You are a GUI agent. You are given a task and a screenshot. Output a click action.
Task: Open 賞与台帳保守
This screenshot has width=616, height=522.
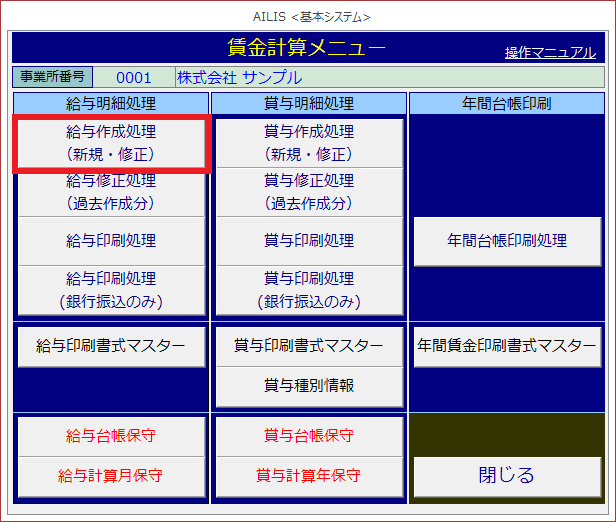click(309, 435)
